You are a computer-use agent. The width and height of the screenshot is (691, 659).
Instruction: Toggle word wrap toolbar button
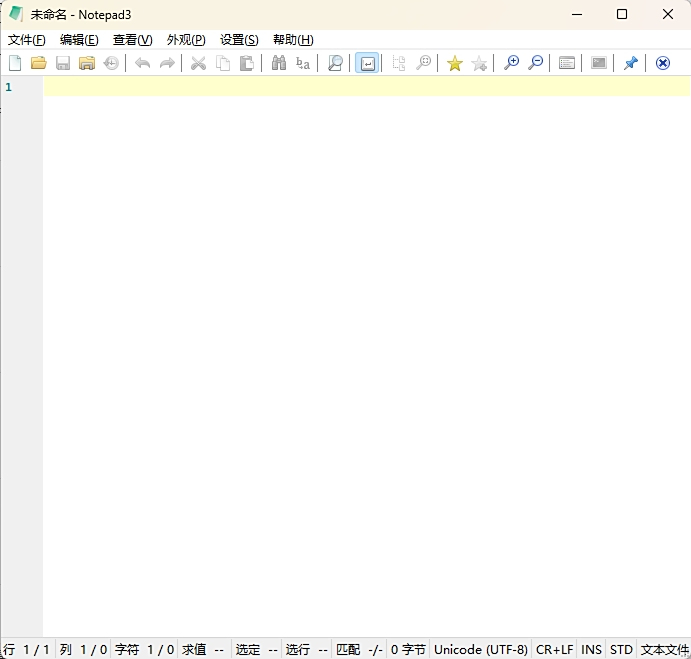[x=367, y=63]
